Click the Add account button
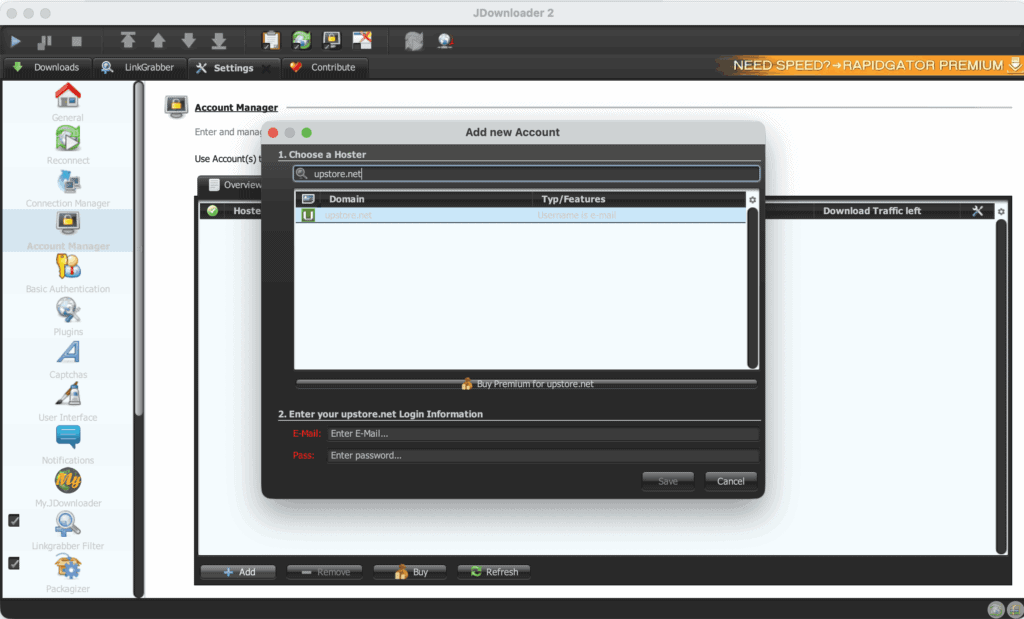 point(238,572)
